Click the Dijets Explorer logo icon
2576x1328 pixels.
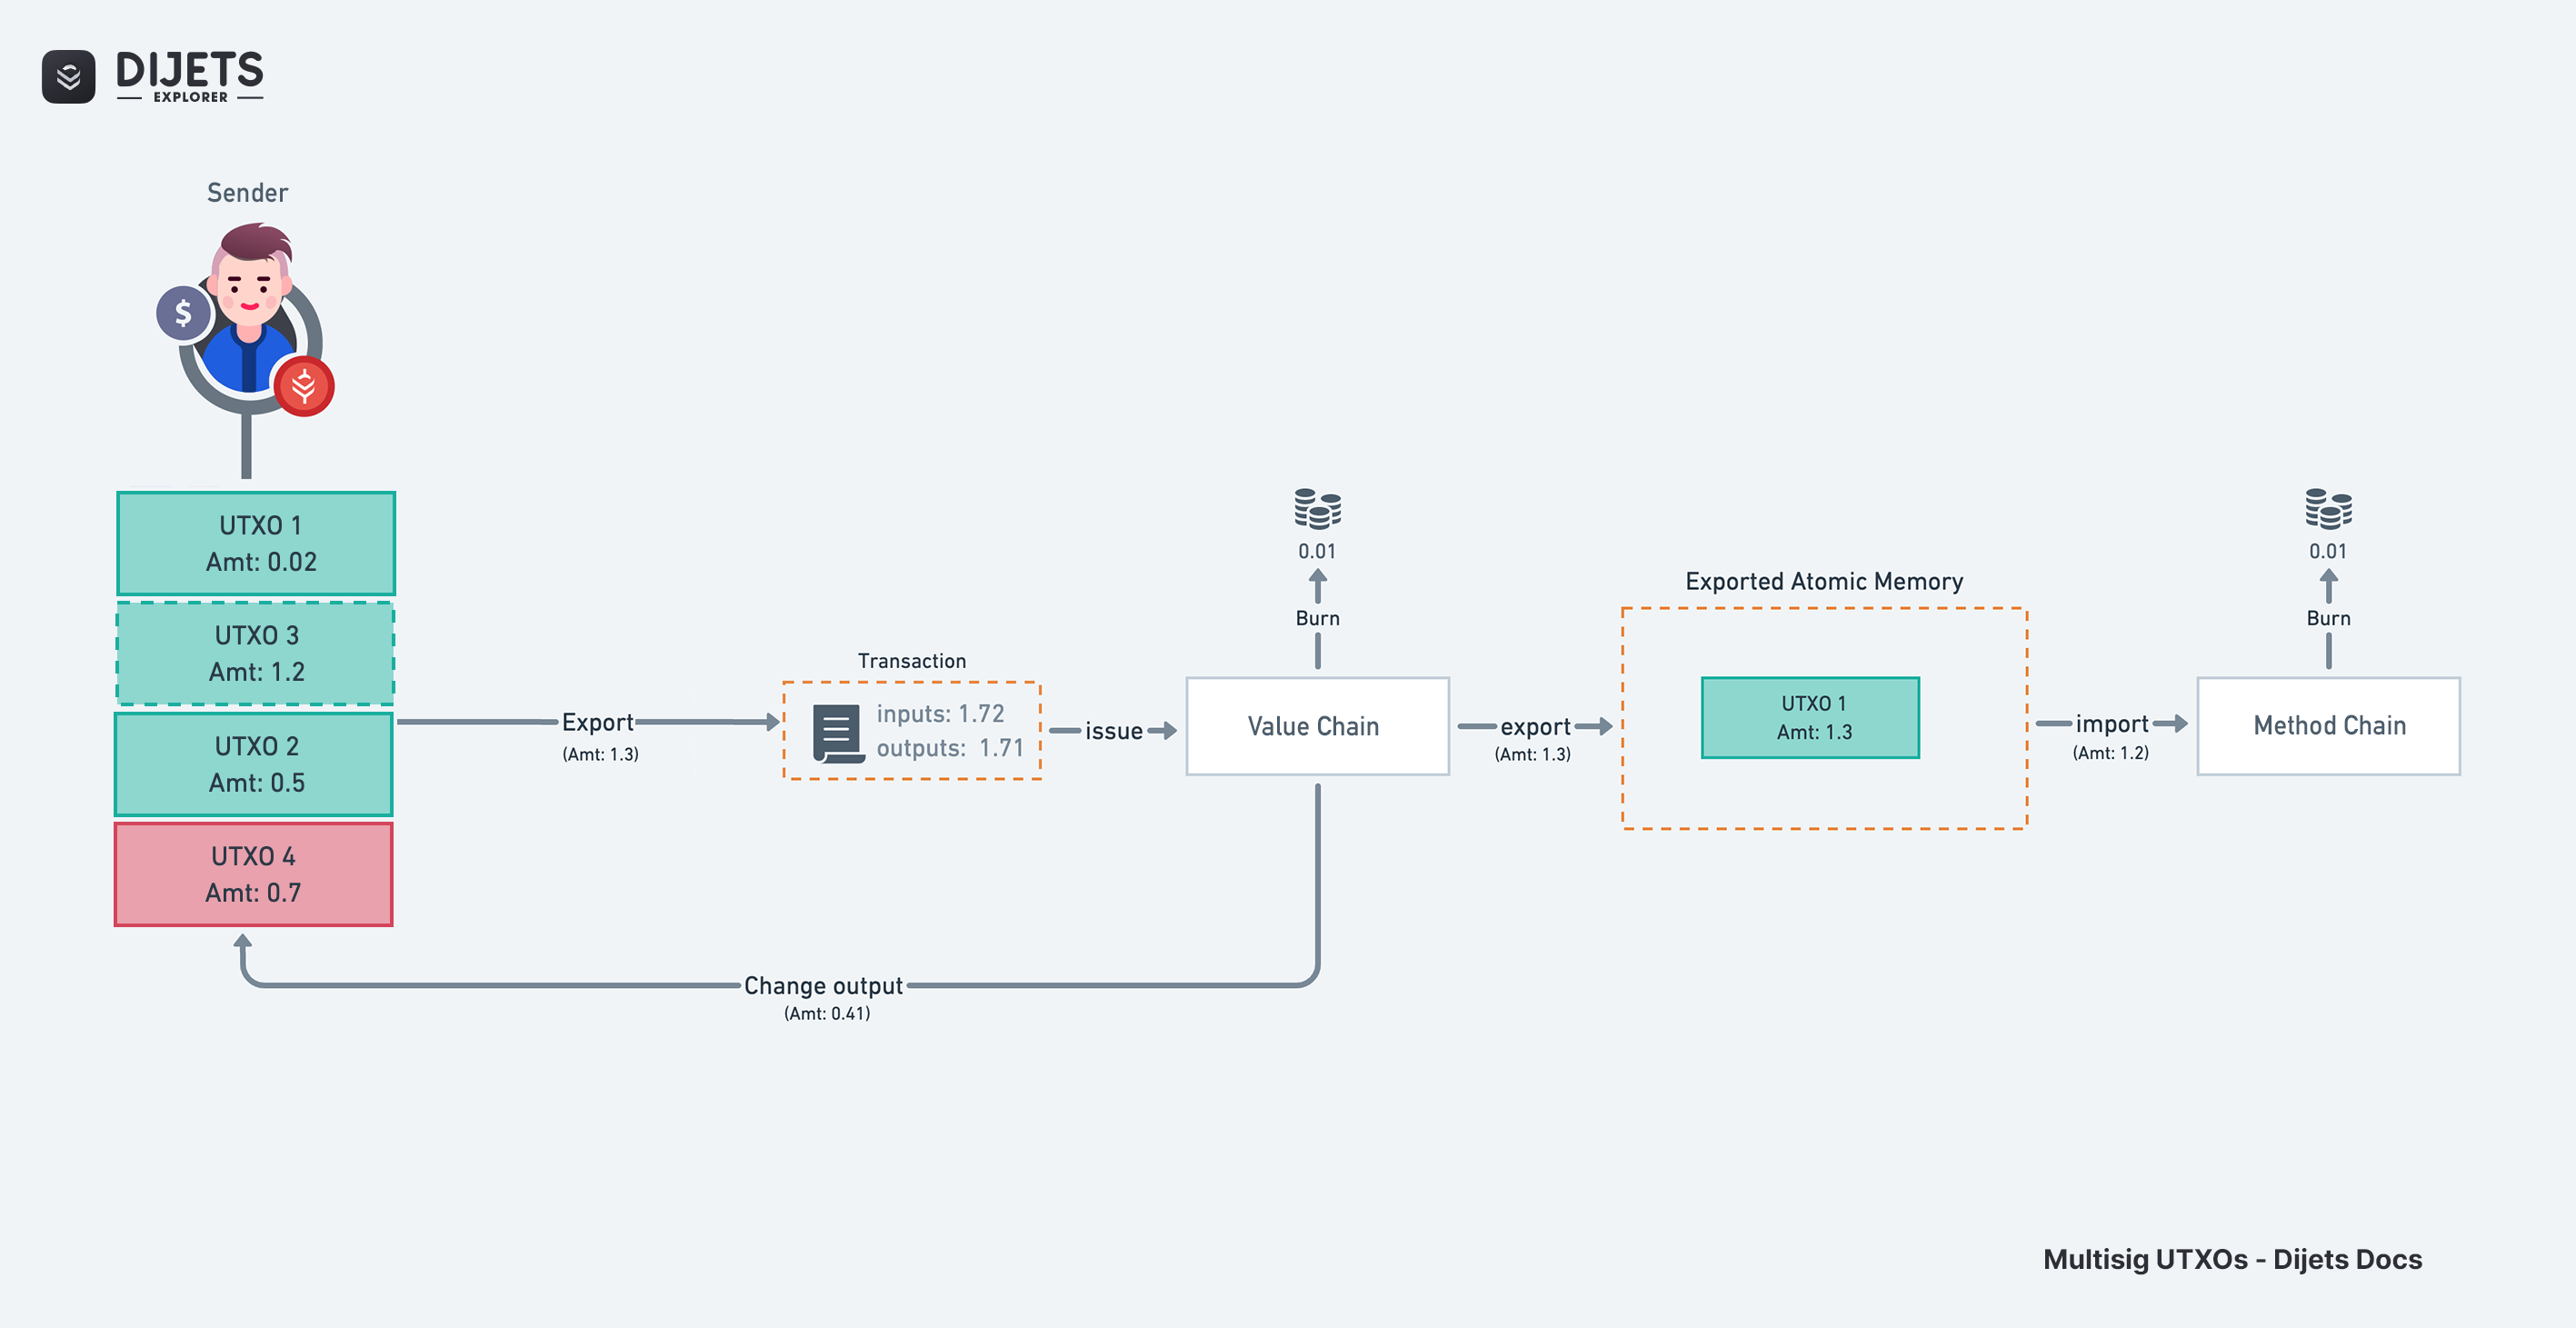tap(68, 76)
